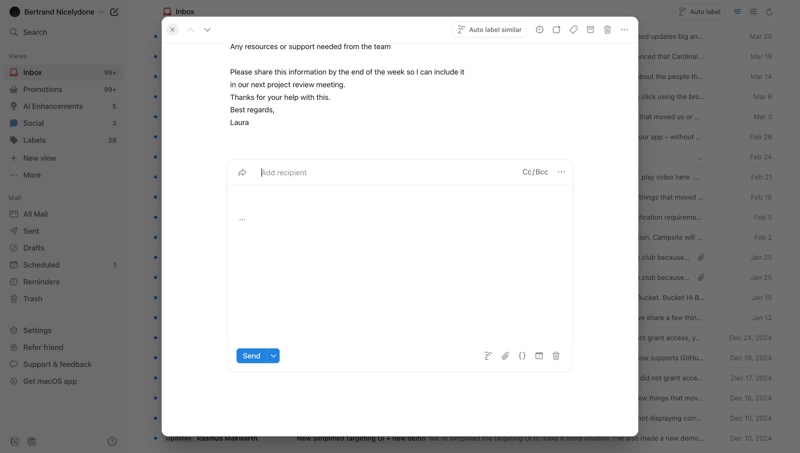Image resolution: width=800 pixels, height=453 pixels.
Task: Select the Inbox view
Action: click(x=63, y=72)
